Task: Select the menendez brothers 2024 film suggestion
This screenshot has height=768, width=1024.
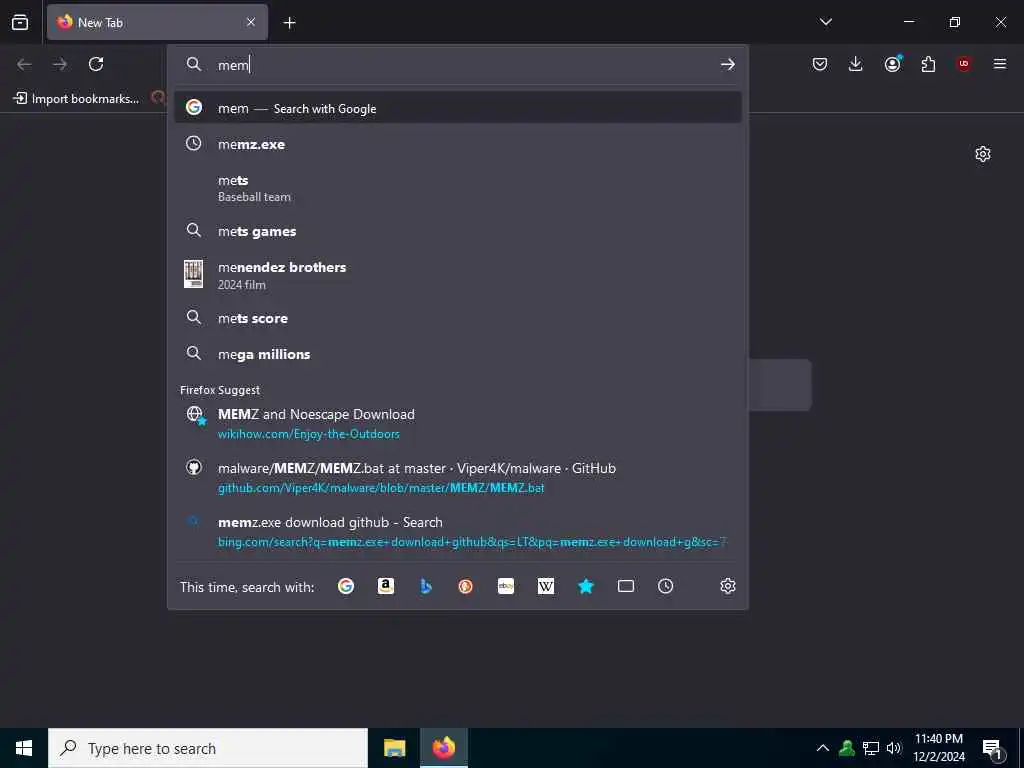Action: tap(458, 275)
